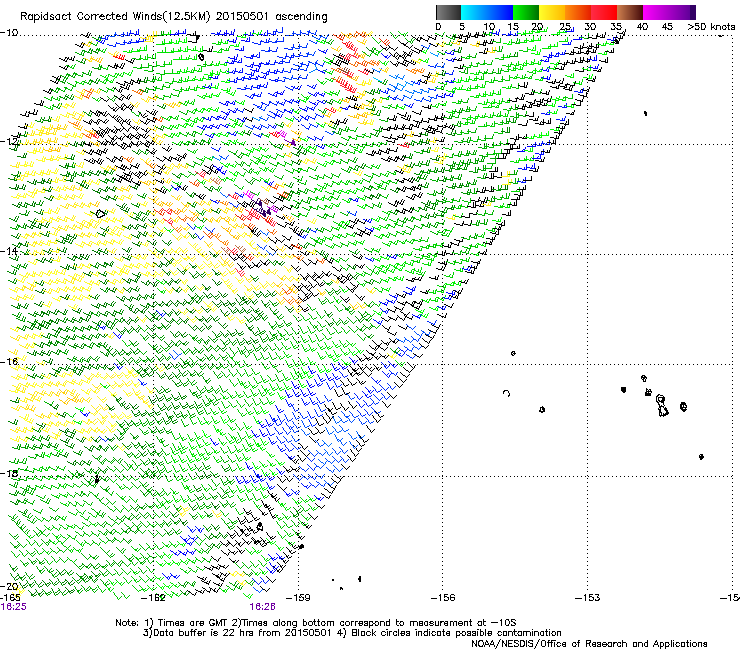
Task: Click the '-165' longitude axis label
Action: pos(10,598)
